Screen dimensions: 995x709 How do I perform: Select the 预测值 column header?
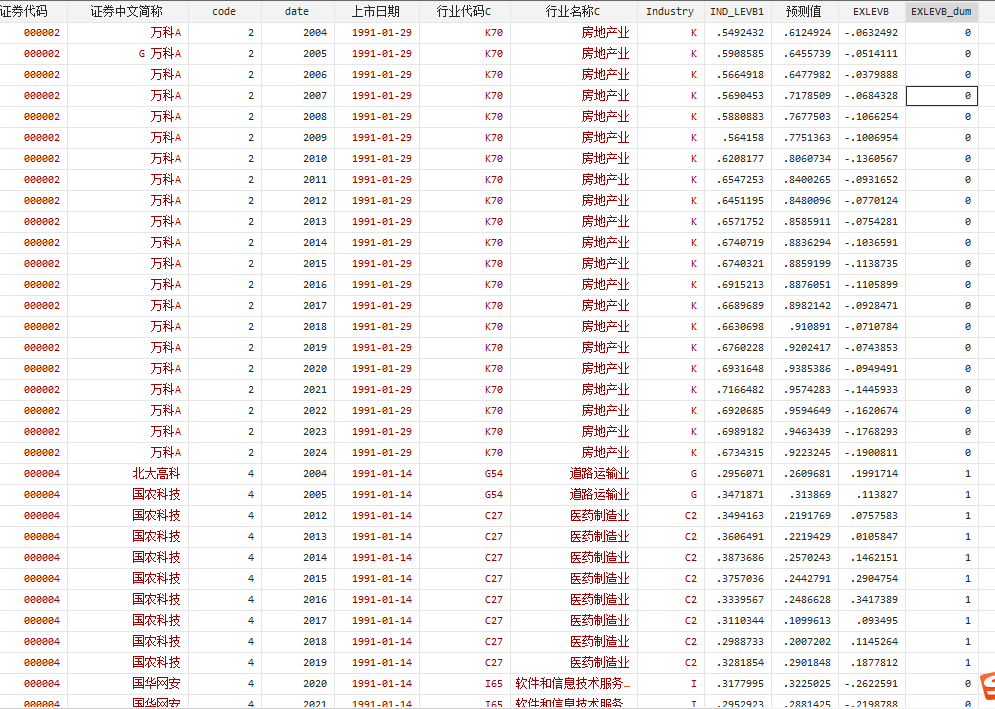803,11
